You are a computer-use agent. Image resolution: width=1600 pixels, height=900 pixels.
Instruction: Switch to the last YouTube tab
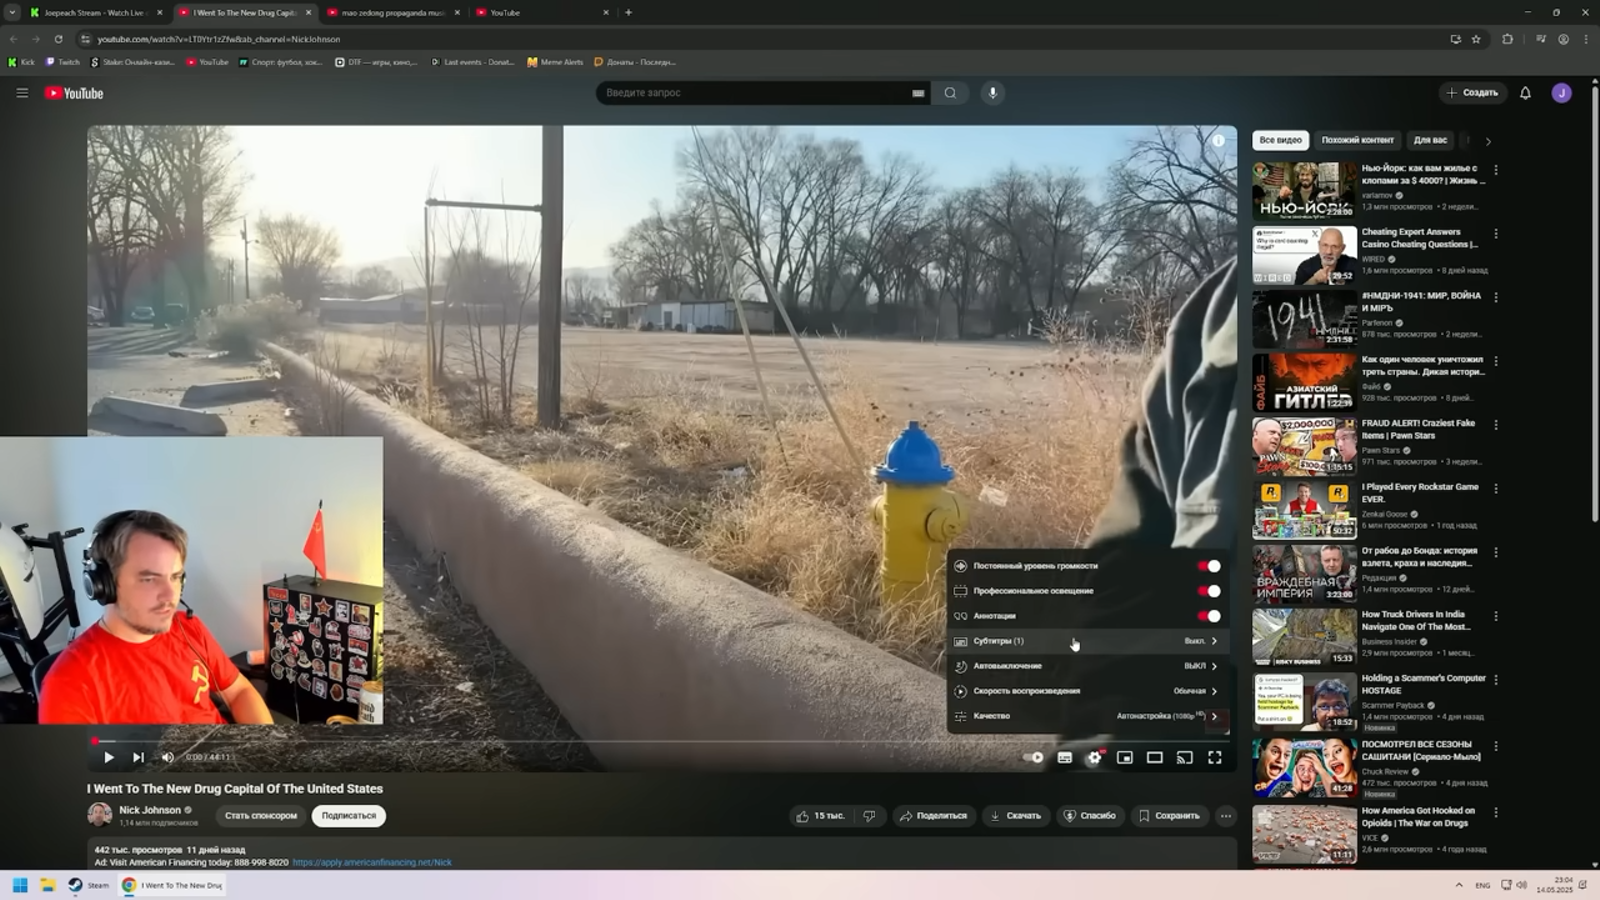(543, 13)
